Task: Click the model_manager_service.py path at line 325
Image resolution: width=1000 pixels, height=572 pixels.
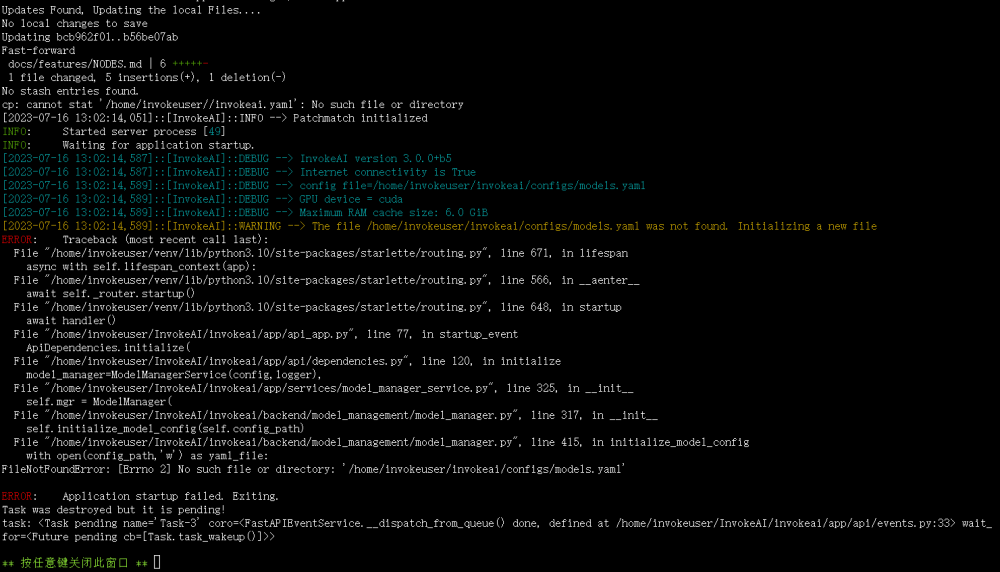Action: click(270, 388)
